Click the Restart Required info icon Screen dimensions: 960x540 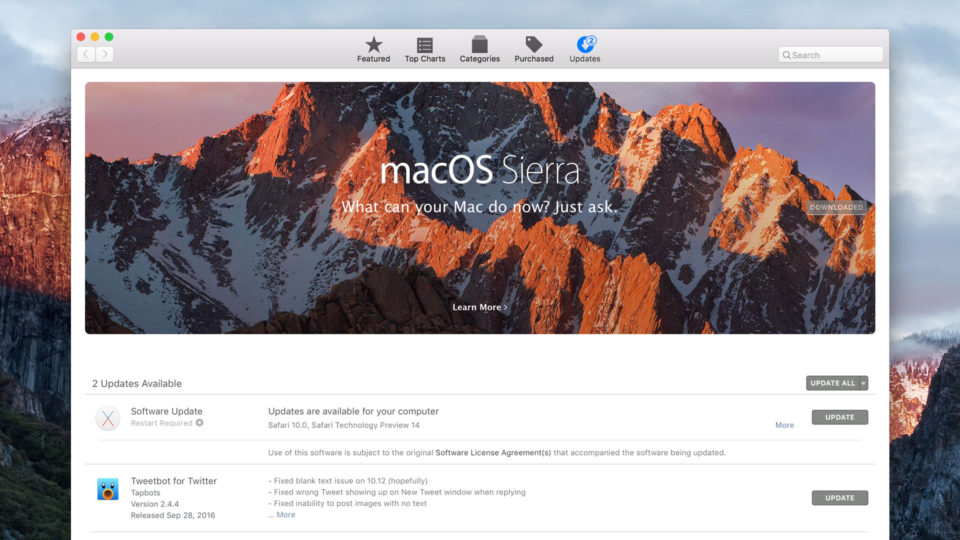click(200, 423)
